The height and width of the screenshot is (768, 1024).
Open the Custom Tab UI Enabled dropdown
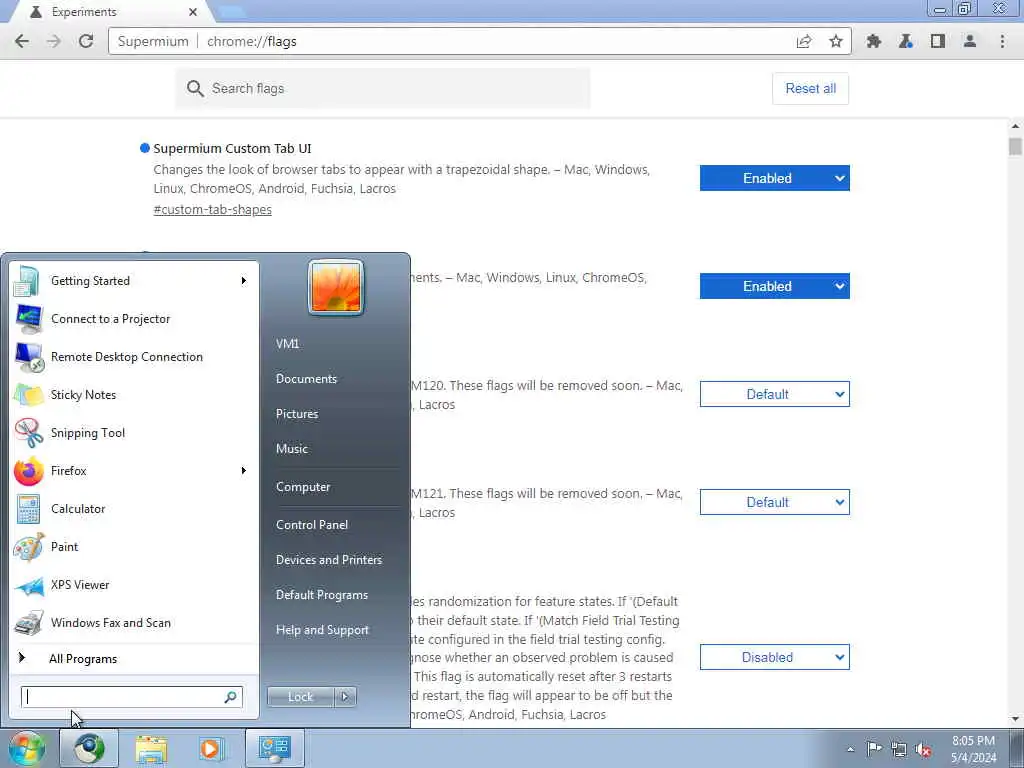[x=775, y=178]
